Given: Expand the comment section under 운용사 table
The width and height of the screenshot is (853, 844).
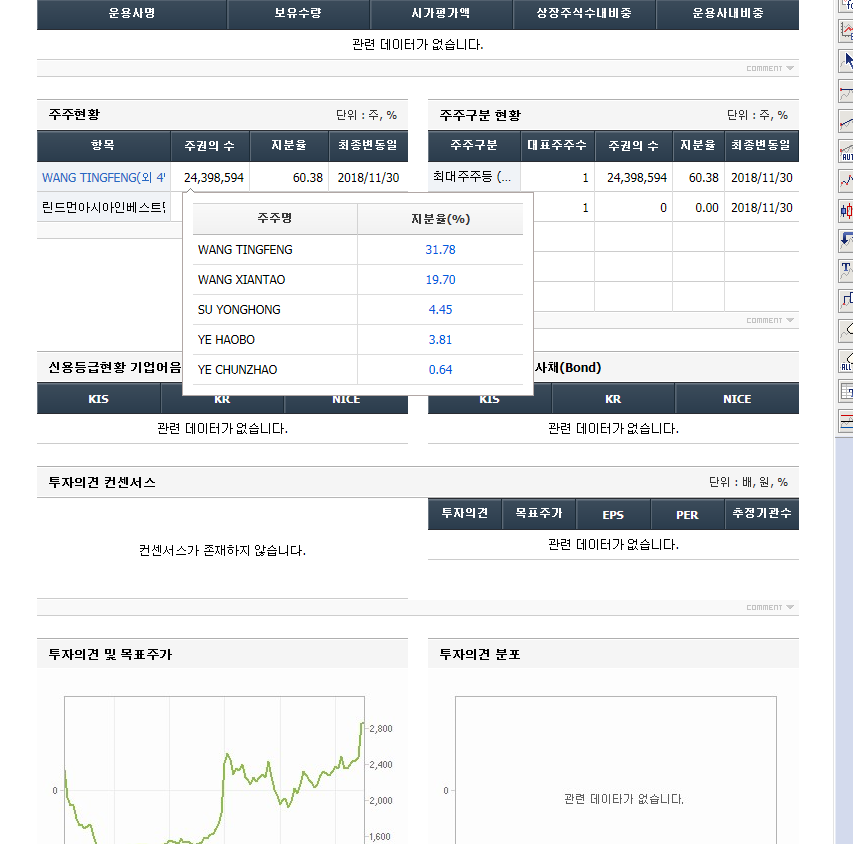Looking at the screenshot, I should click(x=770, y=68).
